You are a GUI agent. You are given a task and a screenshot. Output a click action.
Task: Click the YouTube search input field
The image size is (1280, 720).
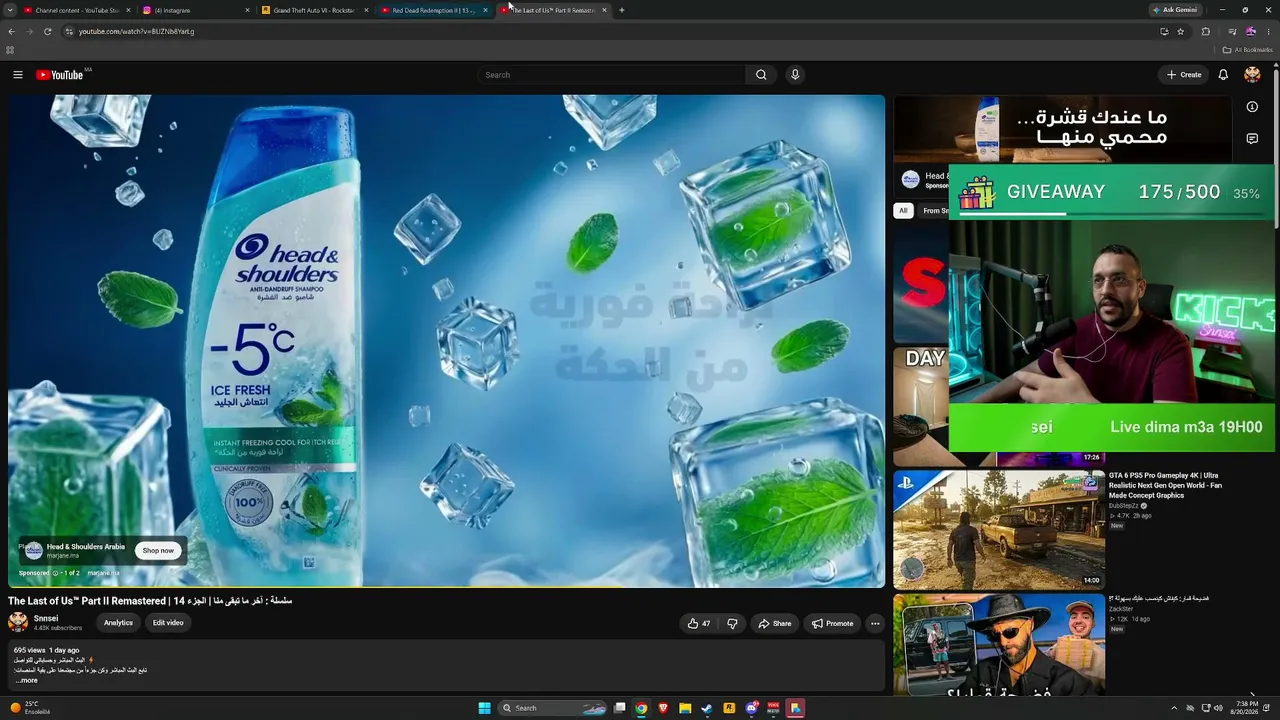pos(611,75)
